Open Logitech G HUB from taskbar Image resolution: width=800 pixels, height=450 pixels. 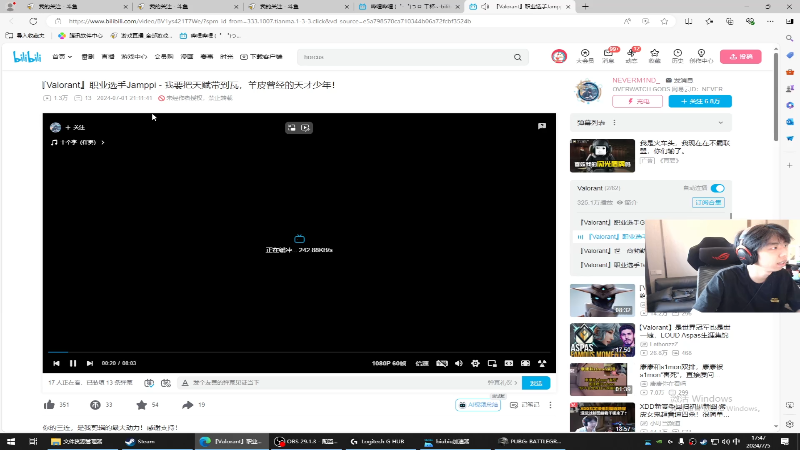(x=378, y=441)
